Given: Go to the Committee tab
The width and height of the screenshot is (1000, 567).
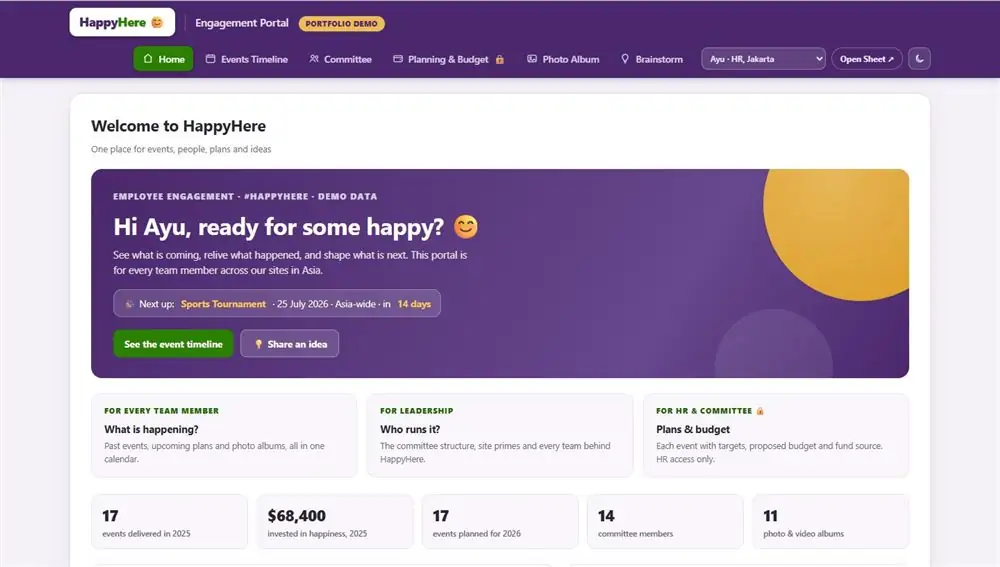Looking at the screenshot, I should [x=341, y=59].
